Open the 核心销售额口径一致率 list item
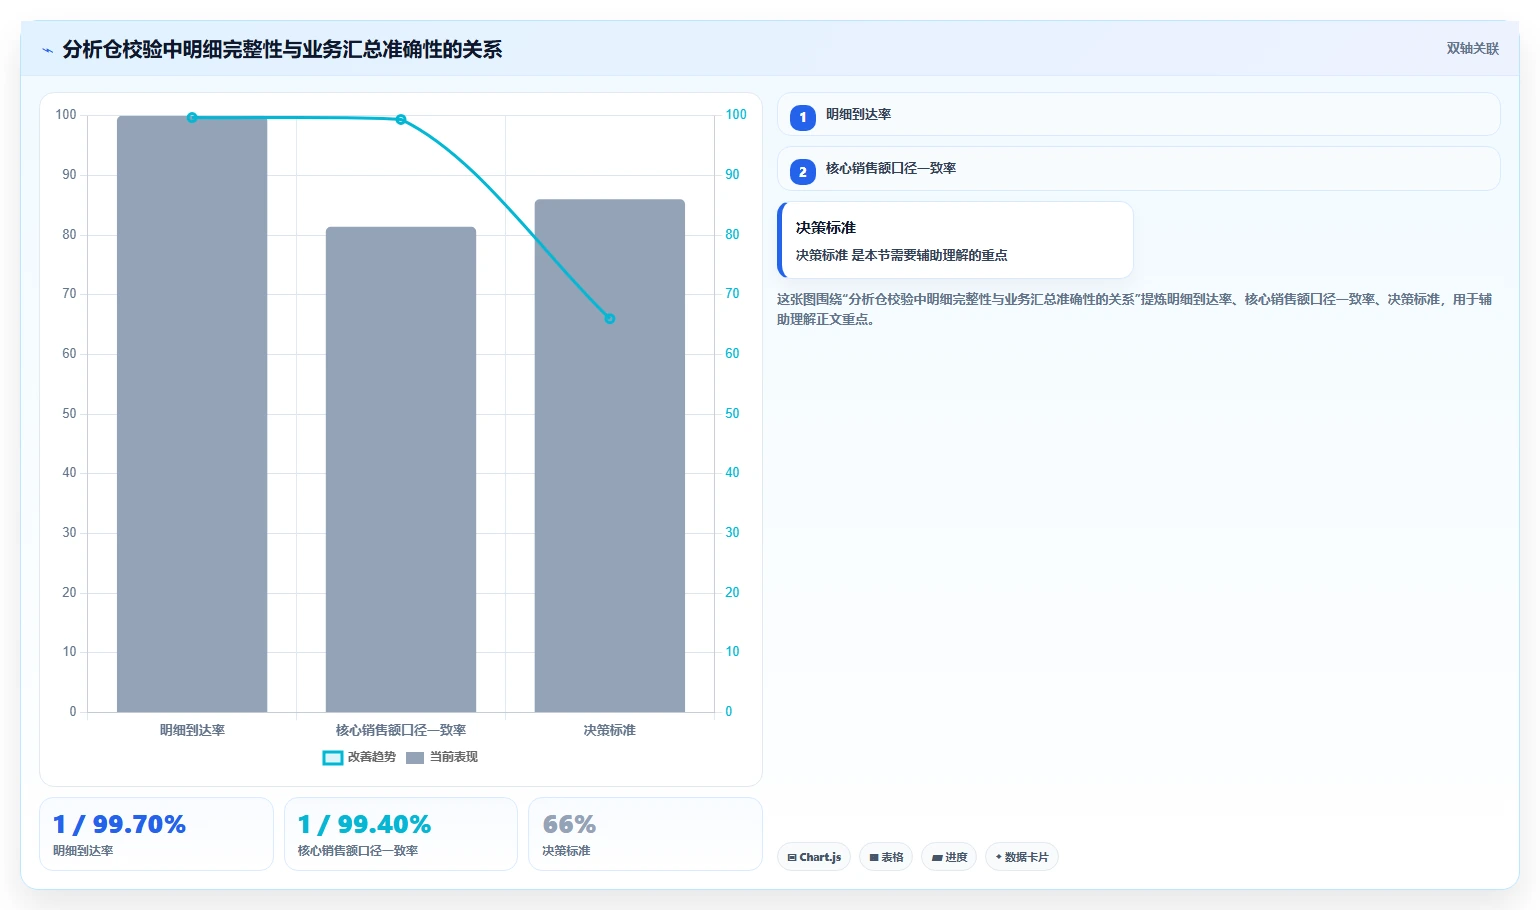This screenshot has width=1540, height=910. tap(1138, 169)
